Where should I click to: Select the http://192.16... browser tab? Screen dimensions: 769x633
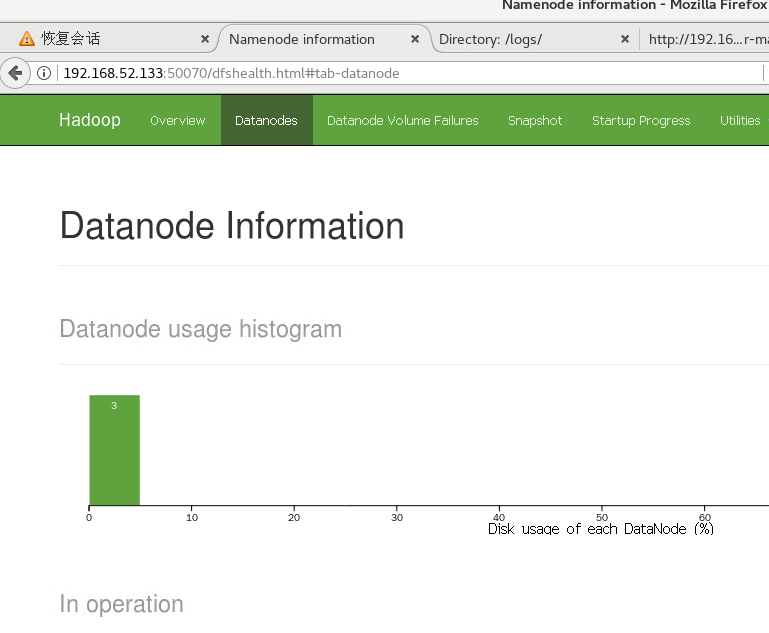(x=708, y=39)
